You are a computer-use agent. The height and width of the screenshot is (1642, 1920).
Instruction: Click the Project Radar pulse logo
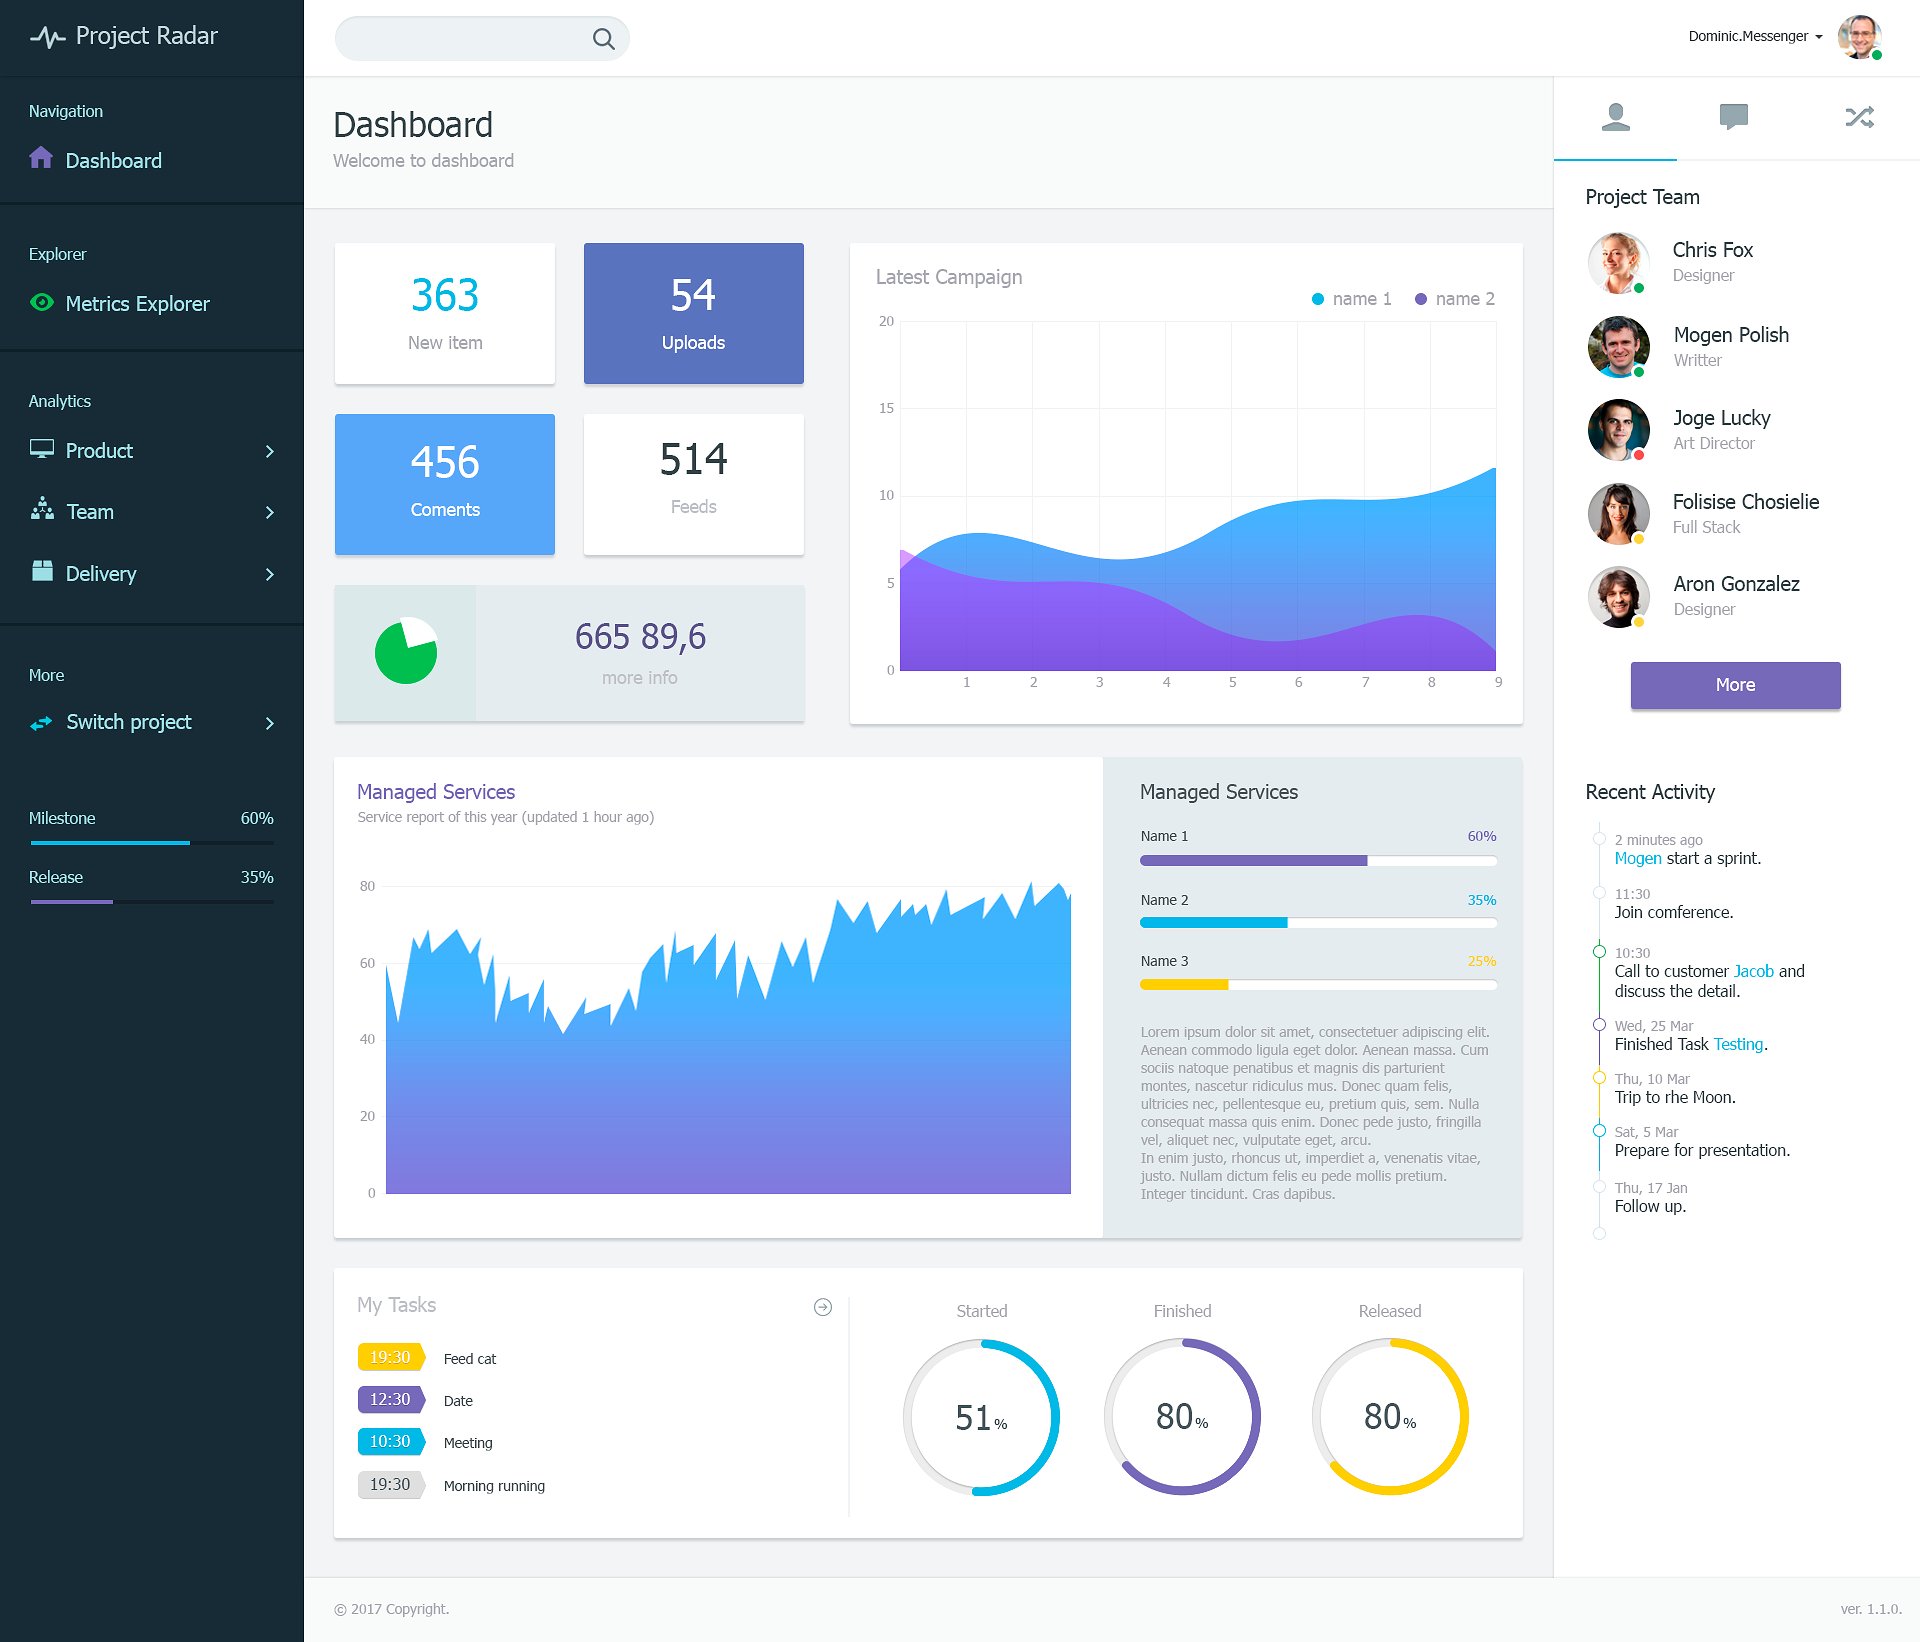coord(47,38)
